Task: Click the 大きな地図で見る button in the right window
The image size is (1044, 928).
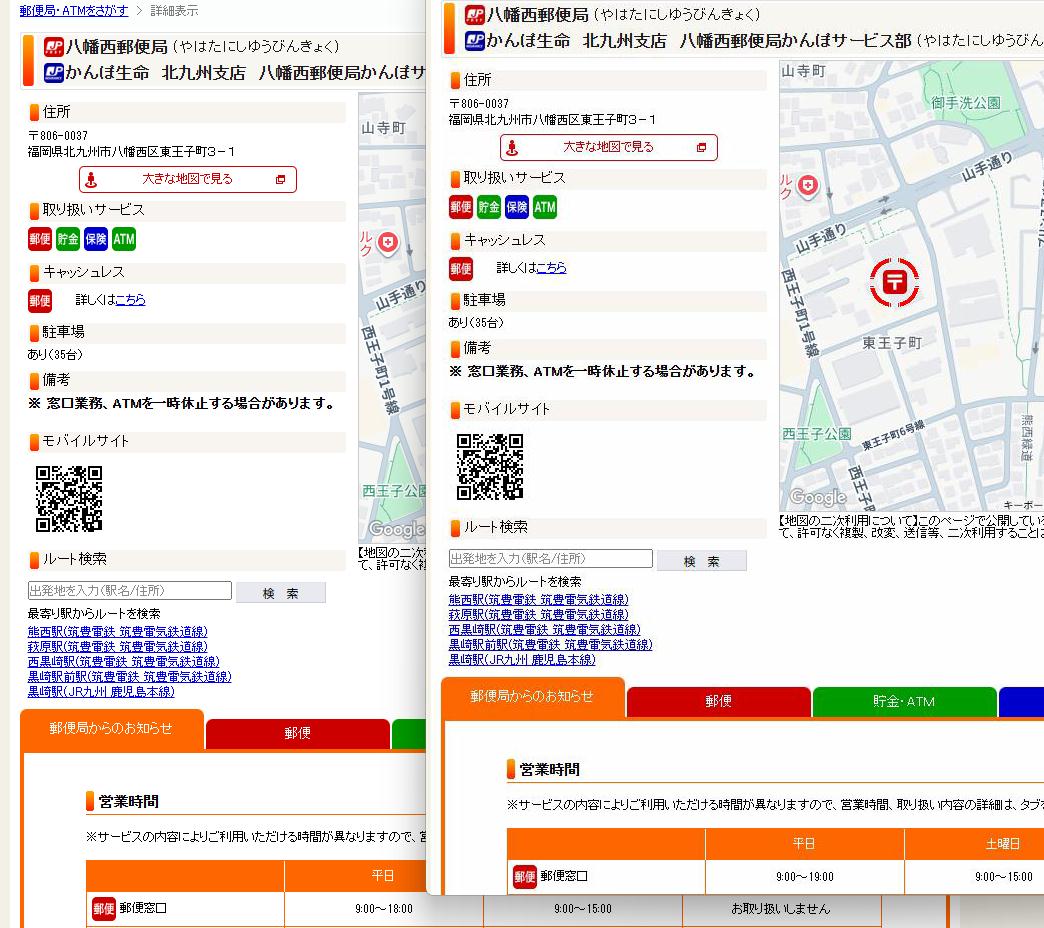Action: pyautogui.click(x=609, y=147)
